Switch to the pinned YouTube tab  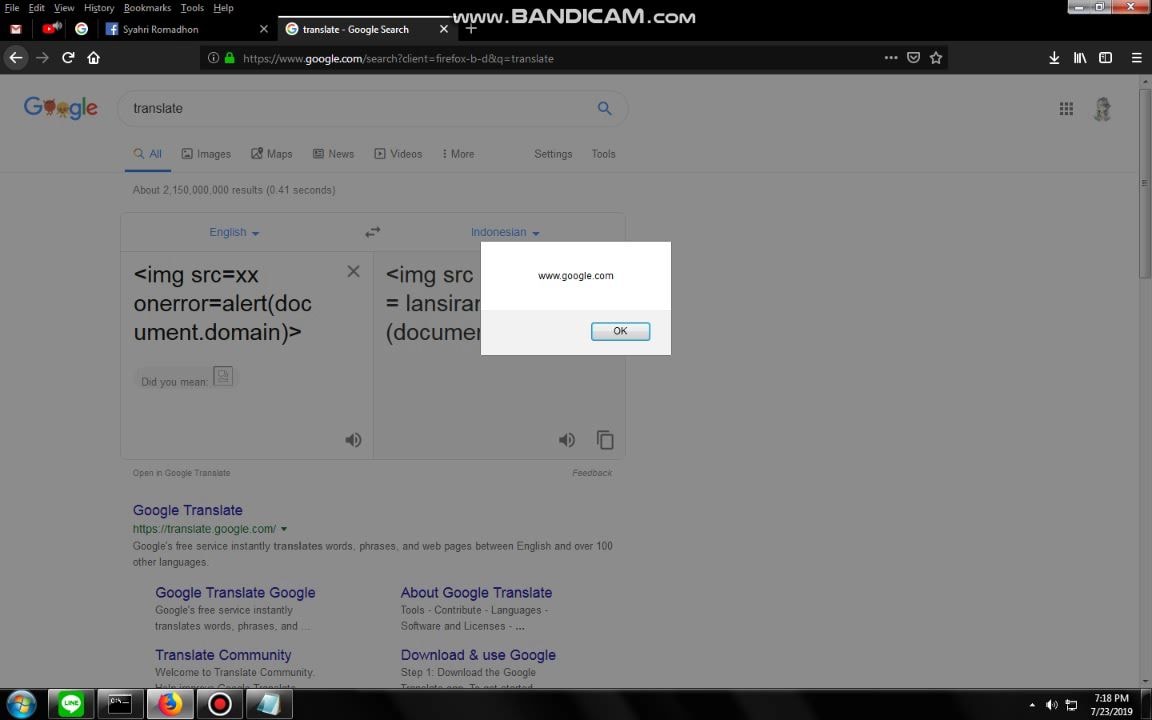(51, 29)
